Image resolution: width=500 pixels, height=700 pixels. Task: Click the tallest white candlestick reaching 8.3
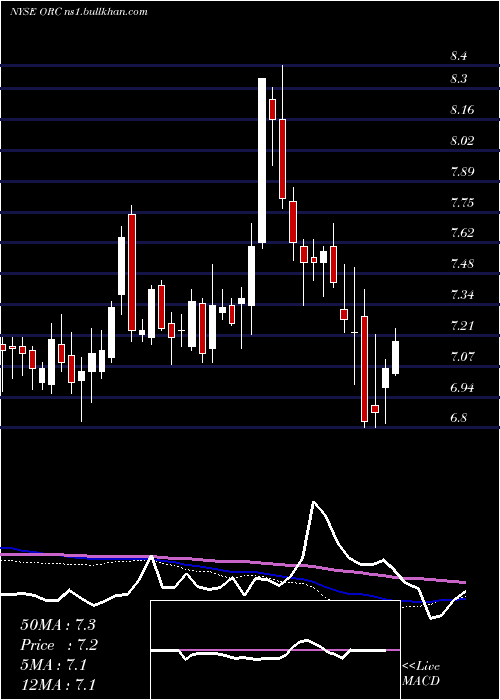[262, 161]
